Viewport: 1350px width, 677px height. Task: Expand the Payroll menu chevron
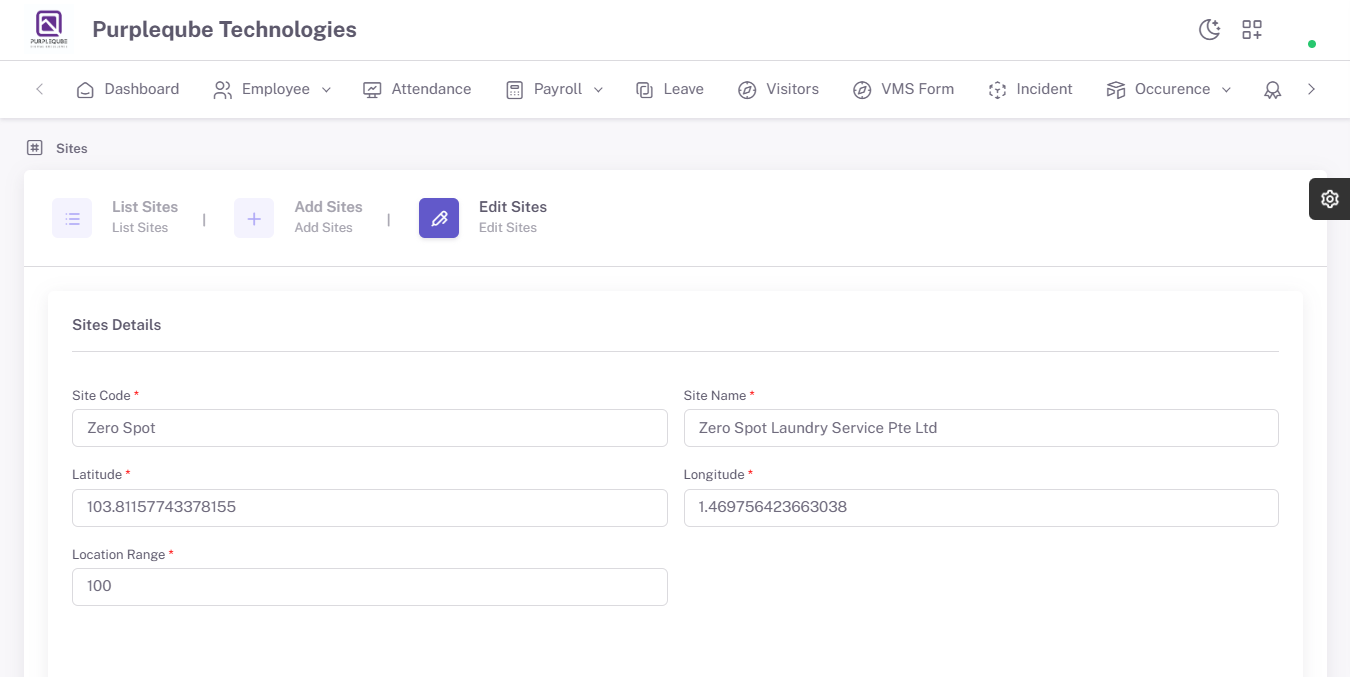[598, 90]
